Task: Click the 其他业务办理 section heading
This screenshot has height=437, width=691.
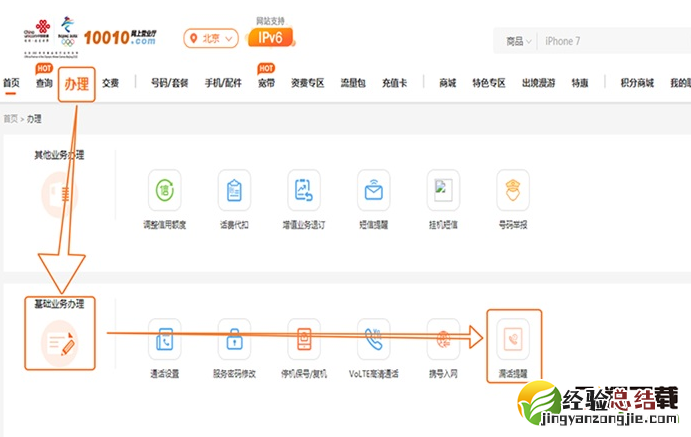Action: [59, 155]
